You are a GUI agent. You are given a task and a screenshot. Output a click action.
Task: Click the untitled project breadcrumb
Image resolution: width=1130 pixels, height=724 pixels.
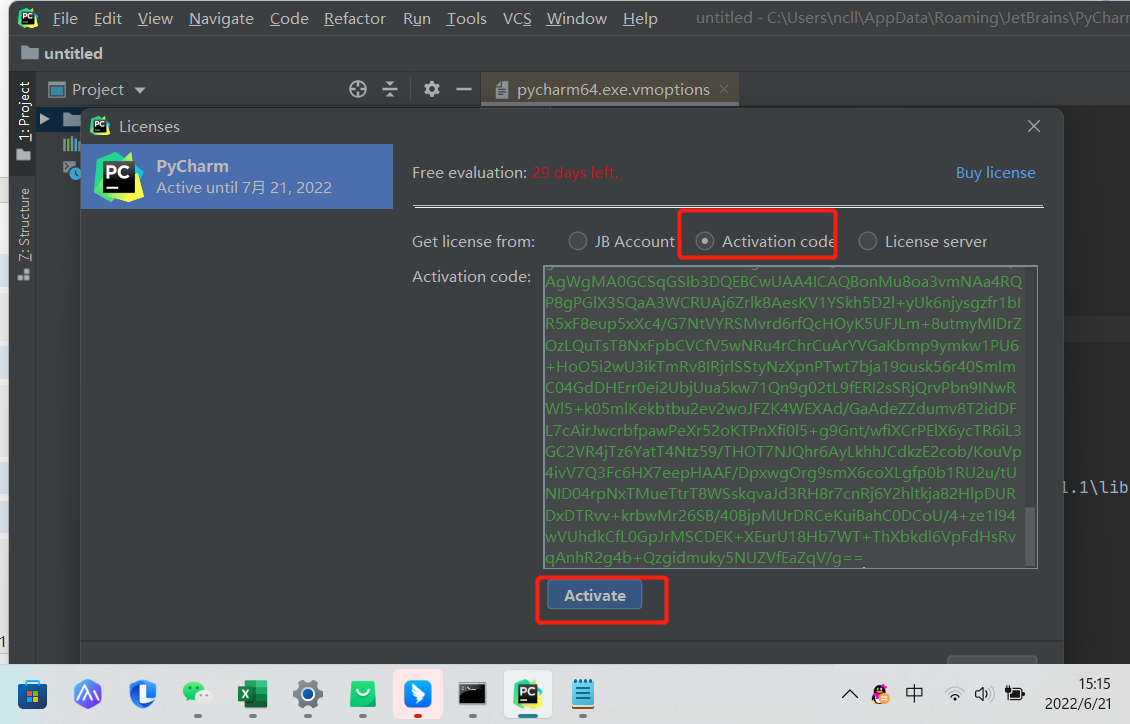pos(62,53)
